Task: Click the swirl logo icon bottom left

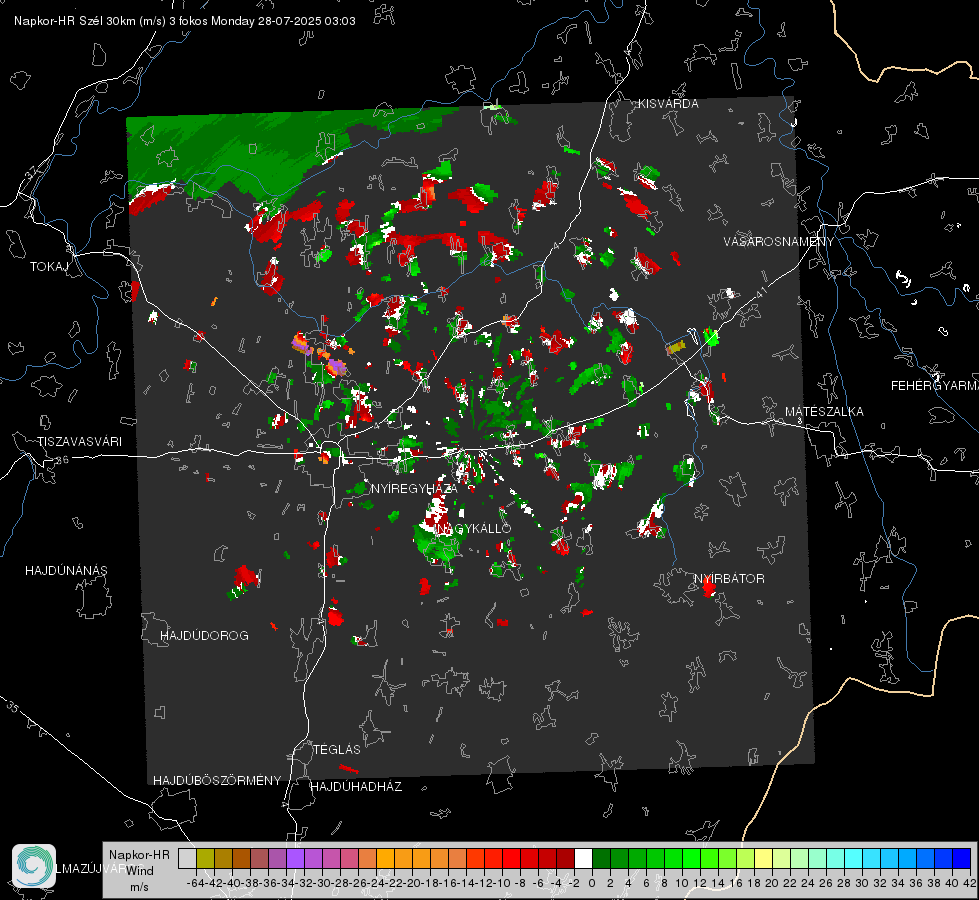Action: [34, 866]
